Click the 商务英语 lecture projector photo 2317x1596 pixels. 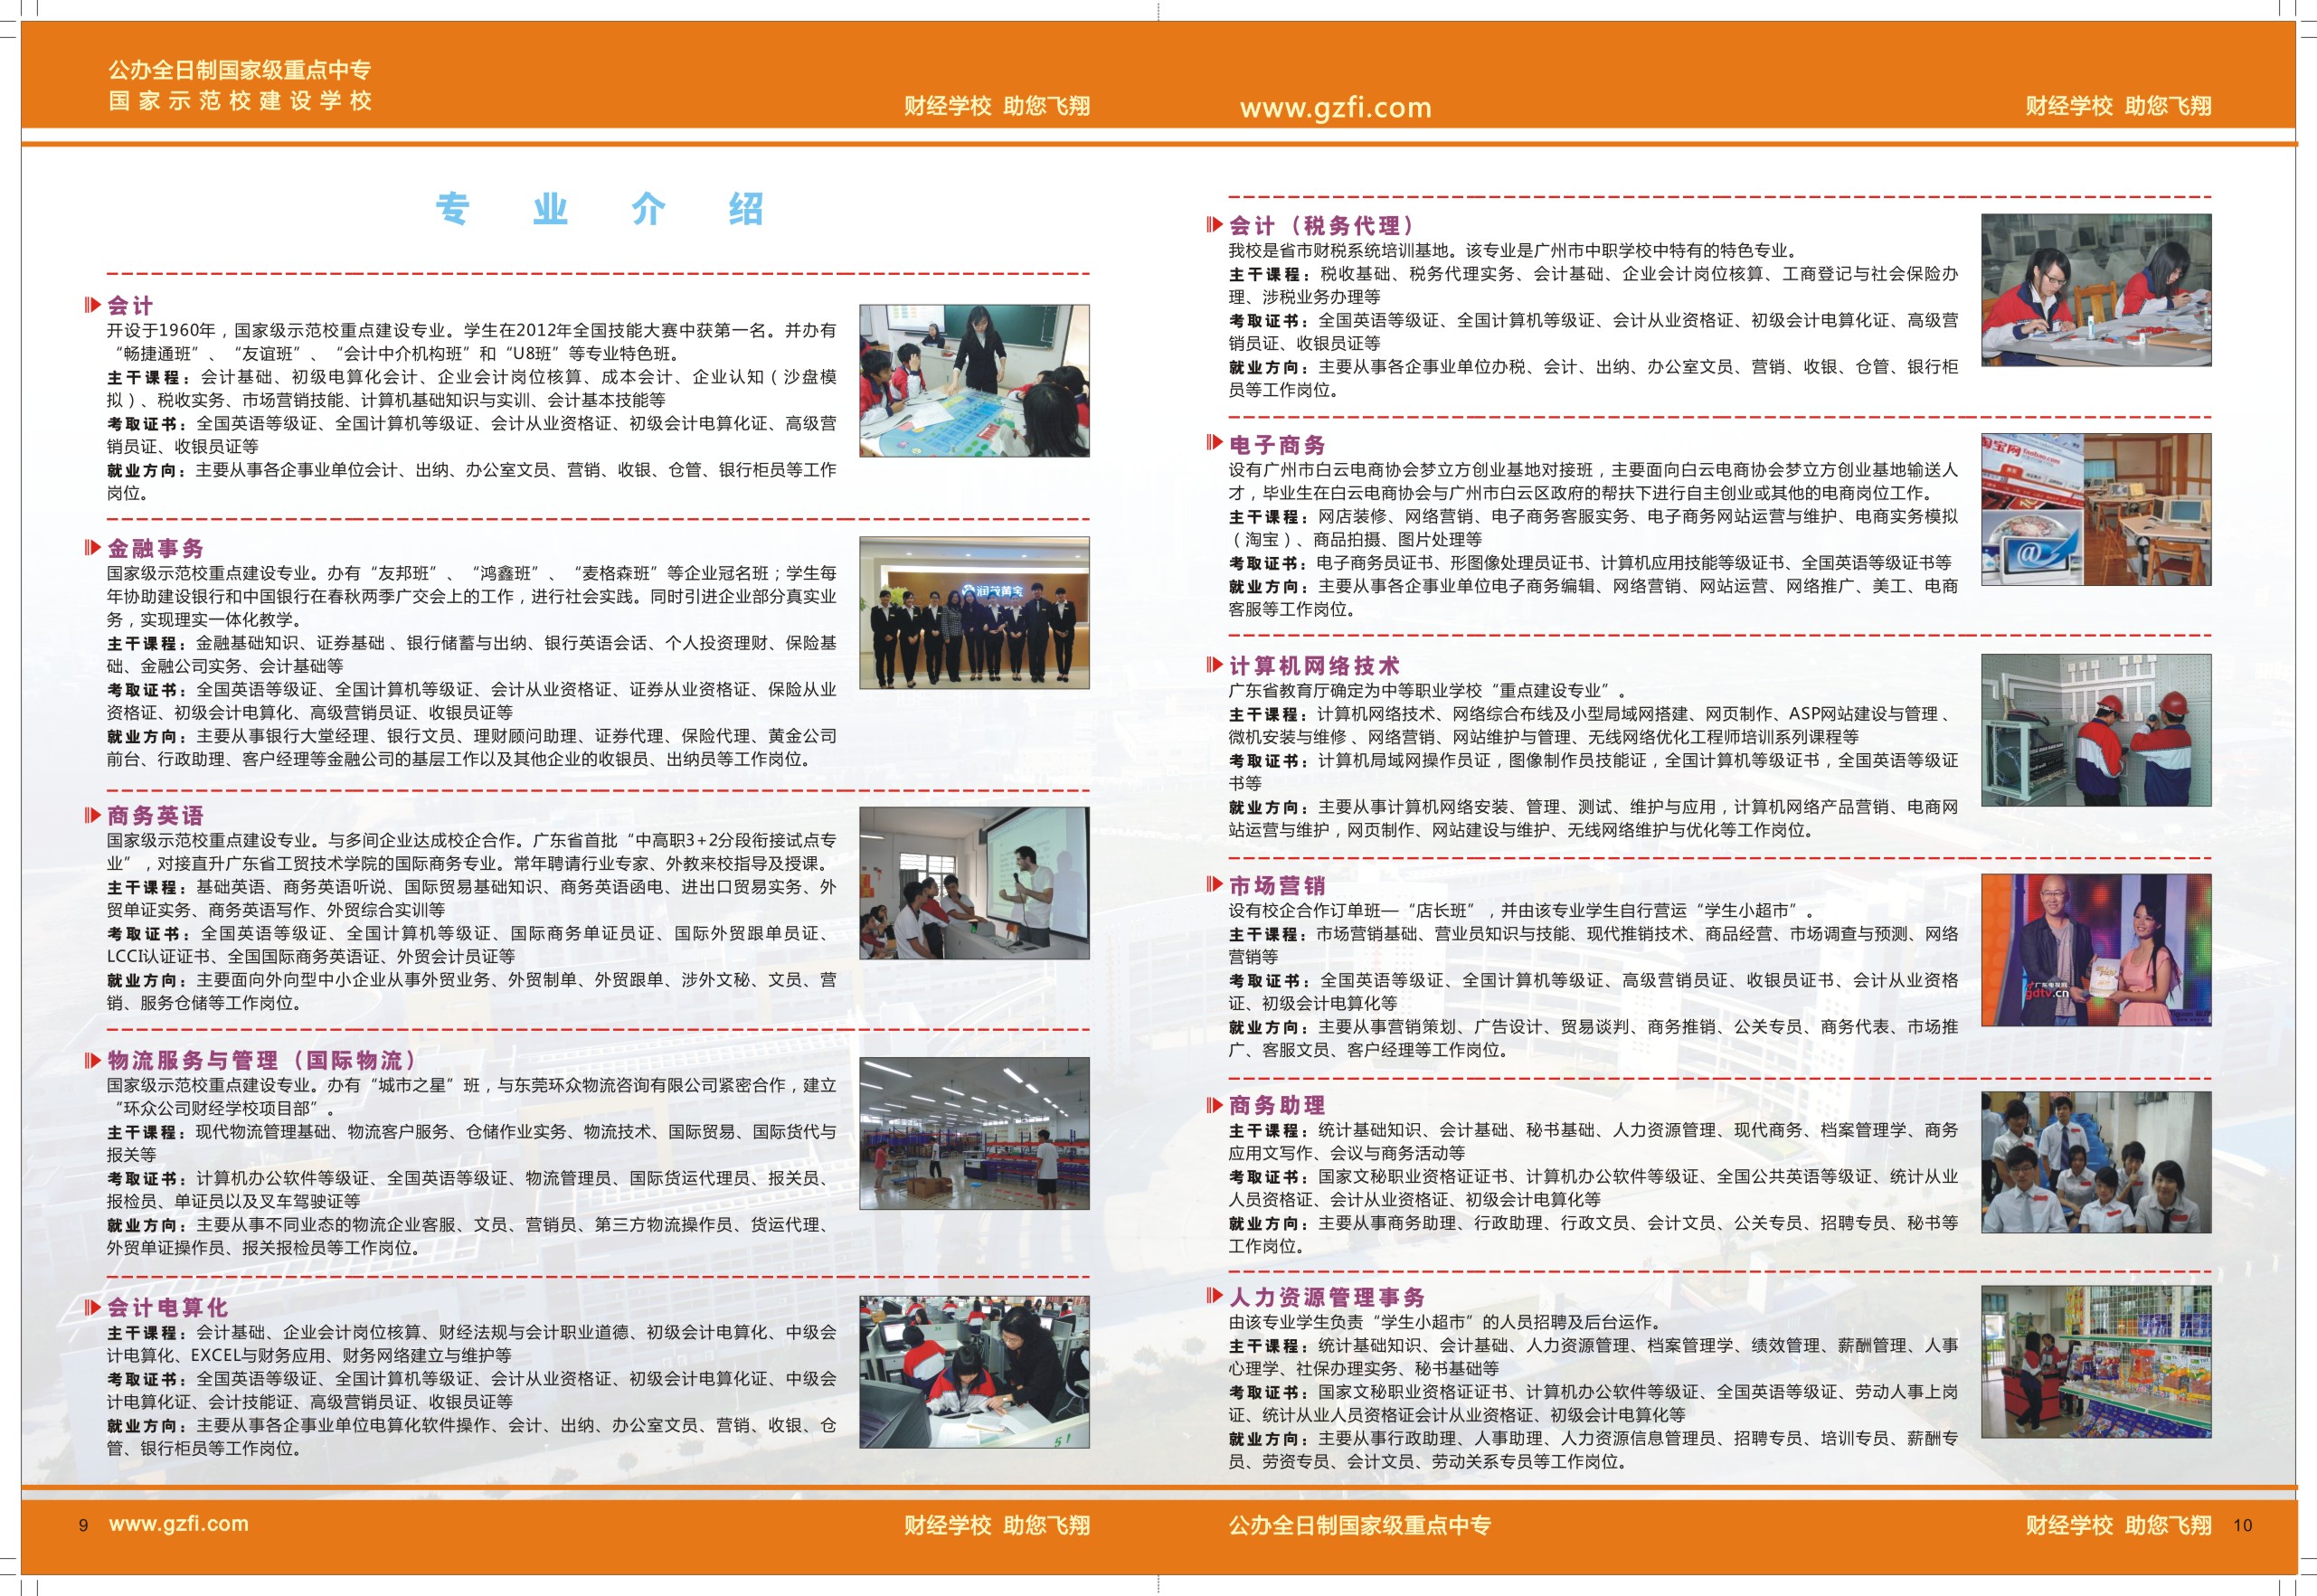pos(974,883)
